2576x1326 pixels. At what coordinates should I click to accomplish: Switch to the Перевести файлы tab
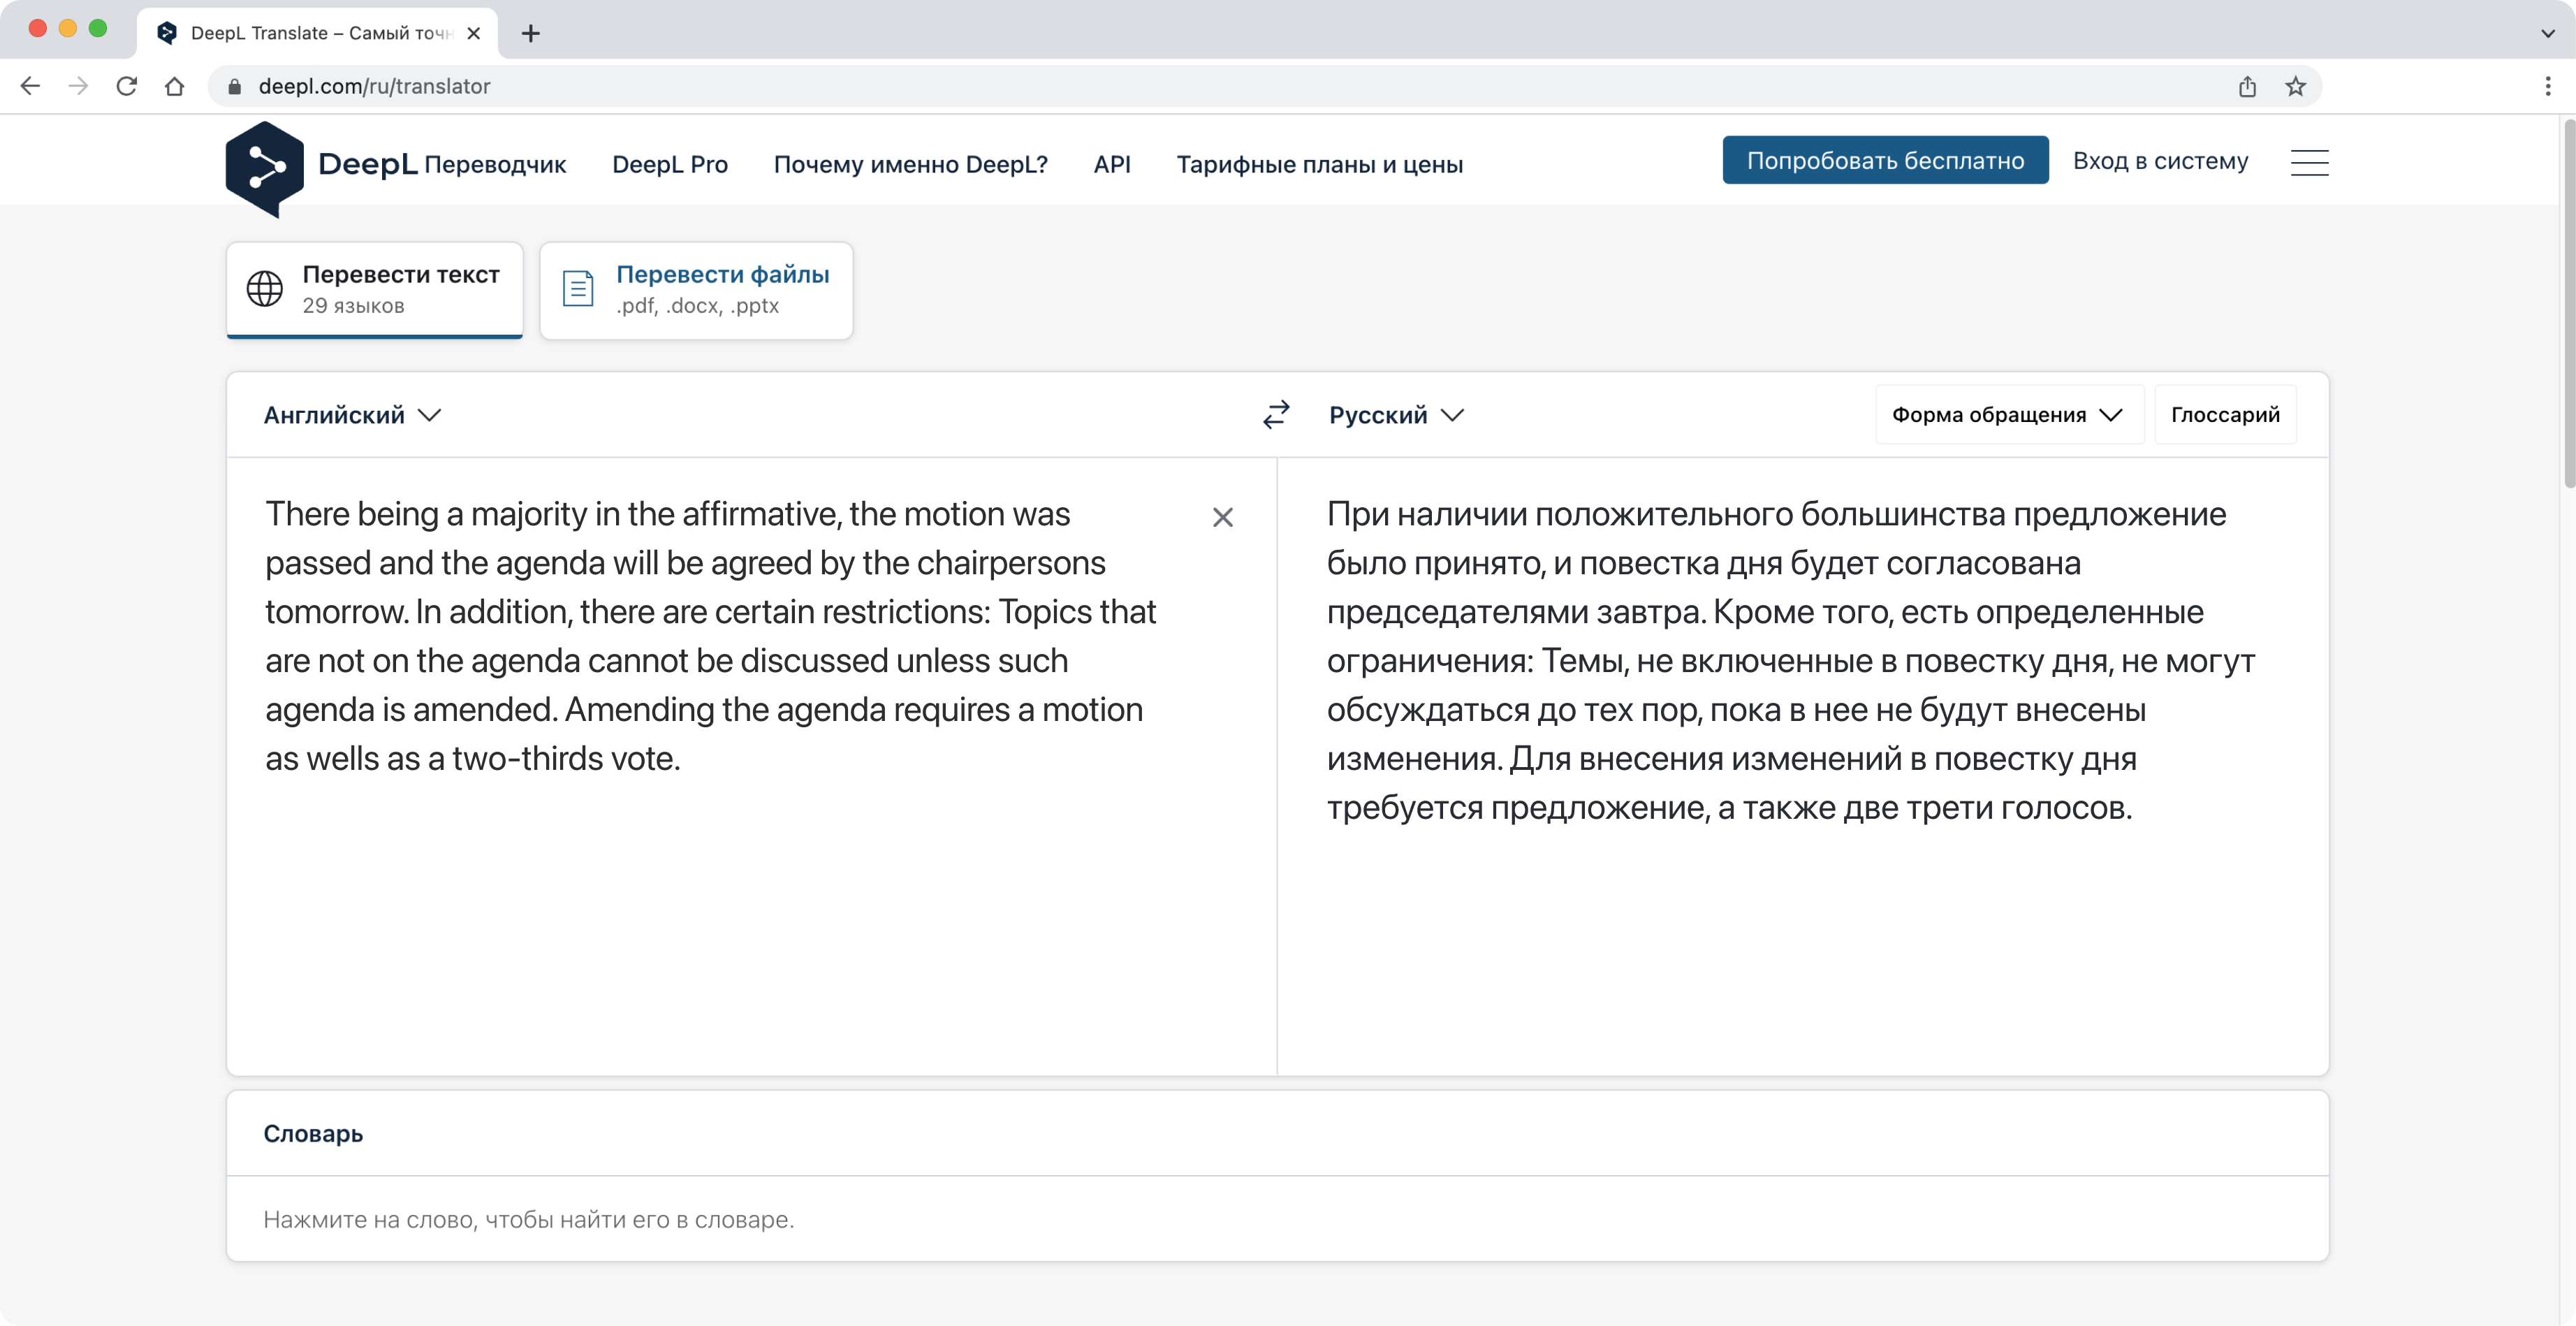coord(696,290)
